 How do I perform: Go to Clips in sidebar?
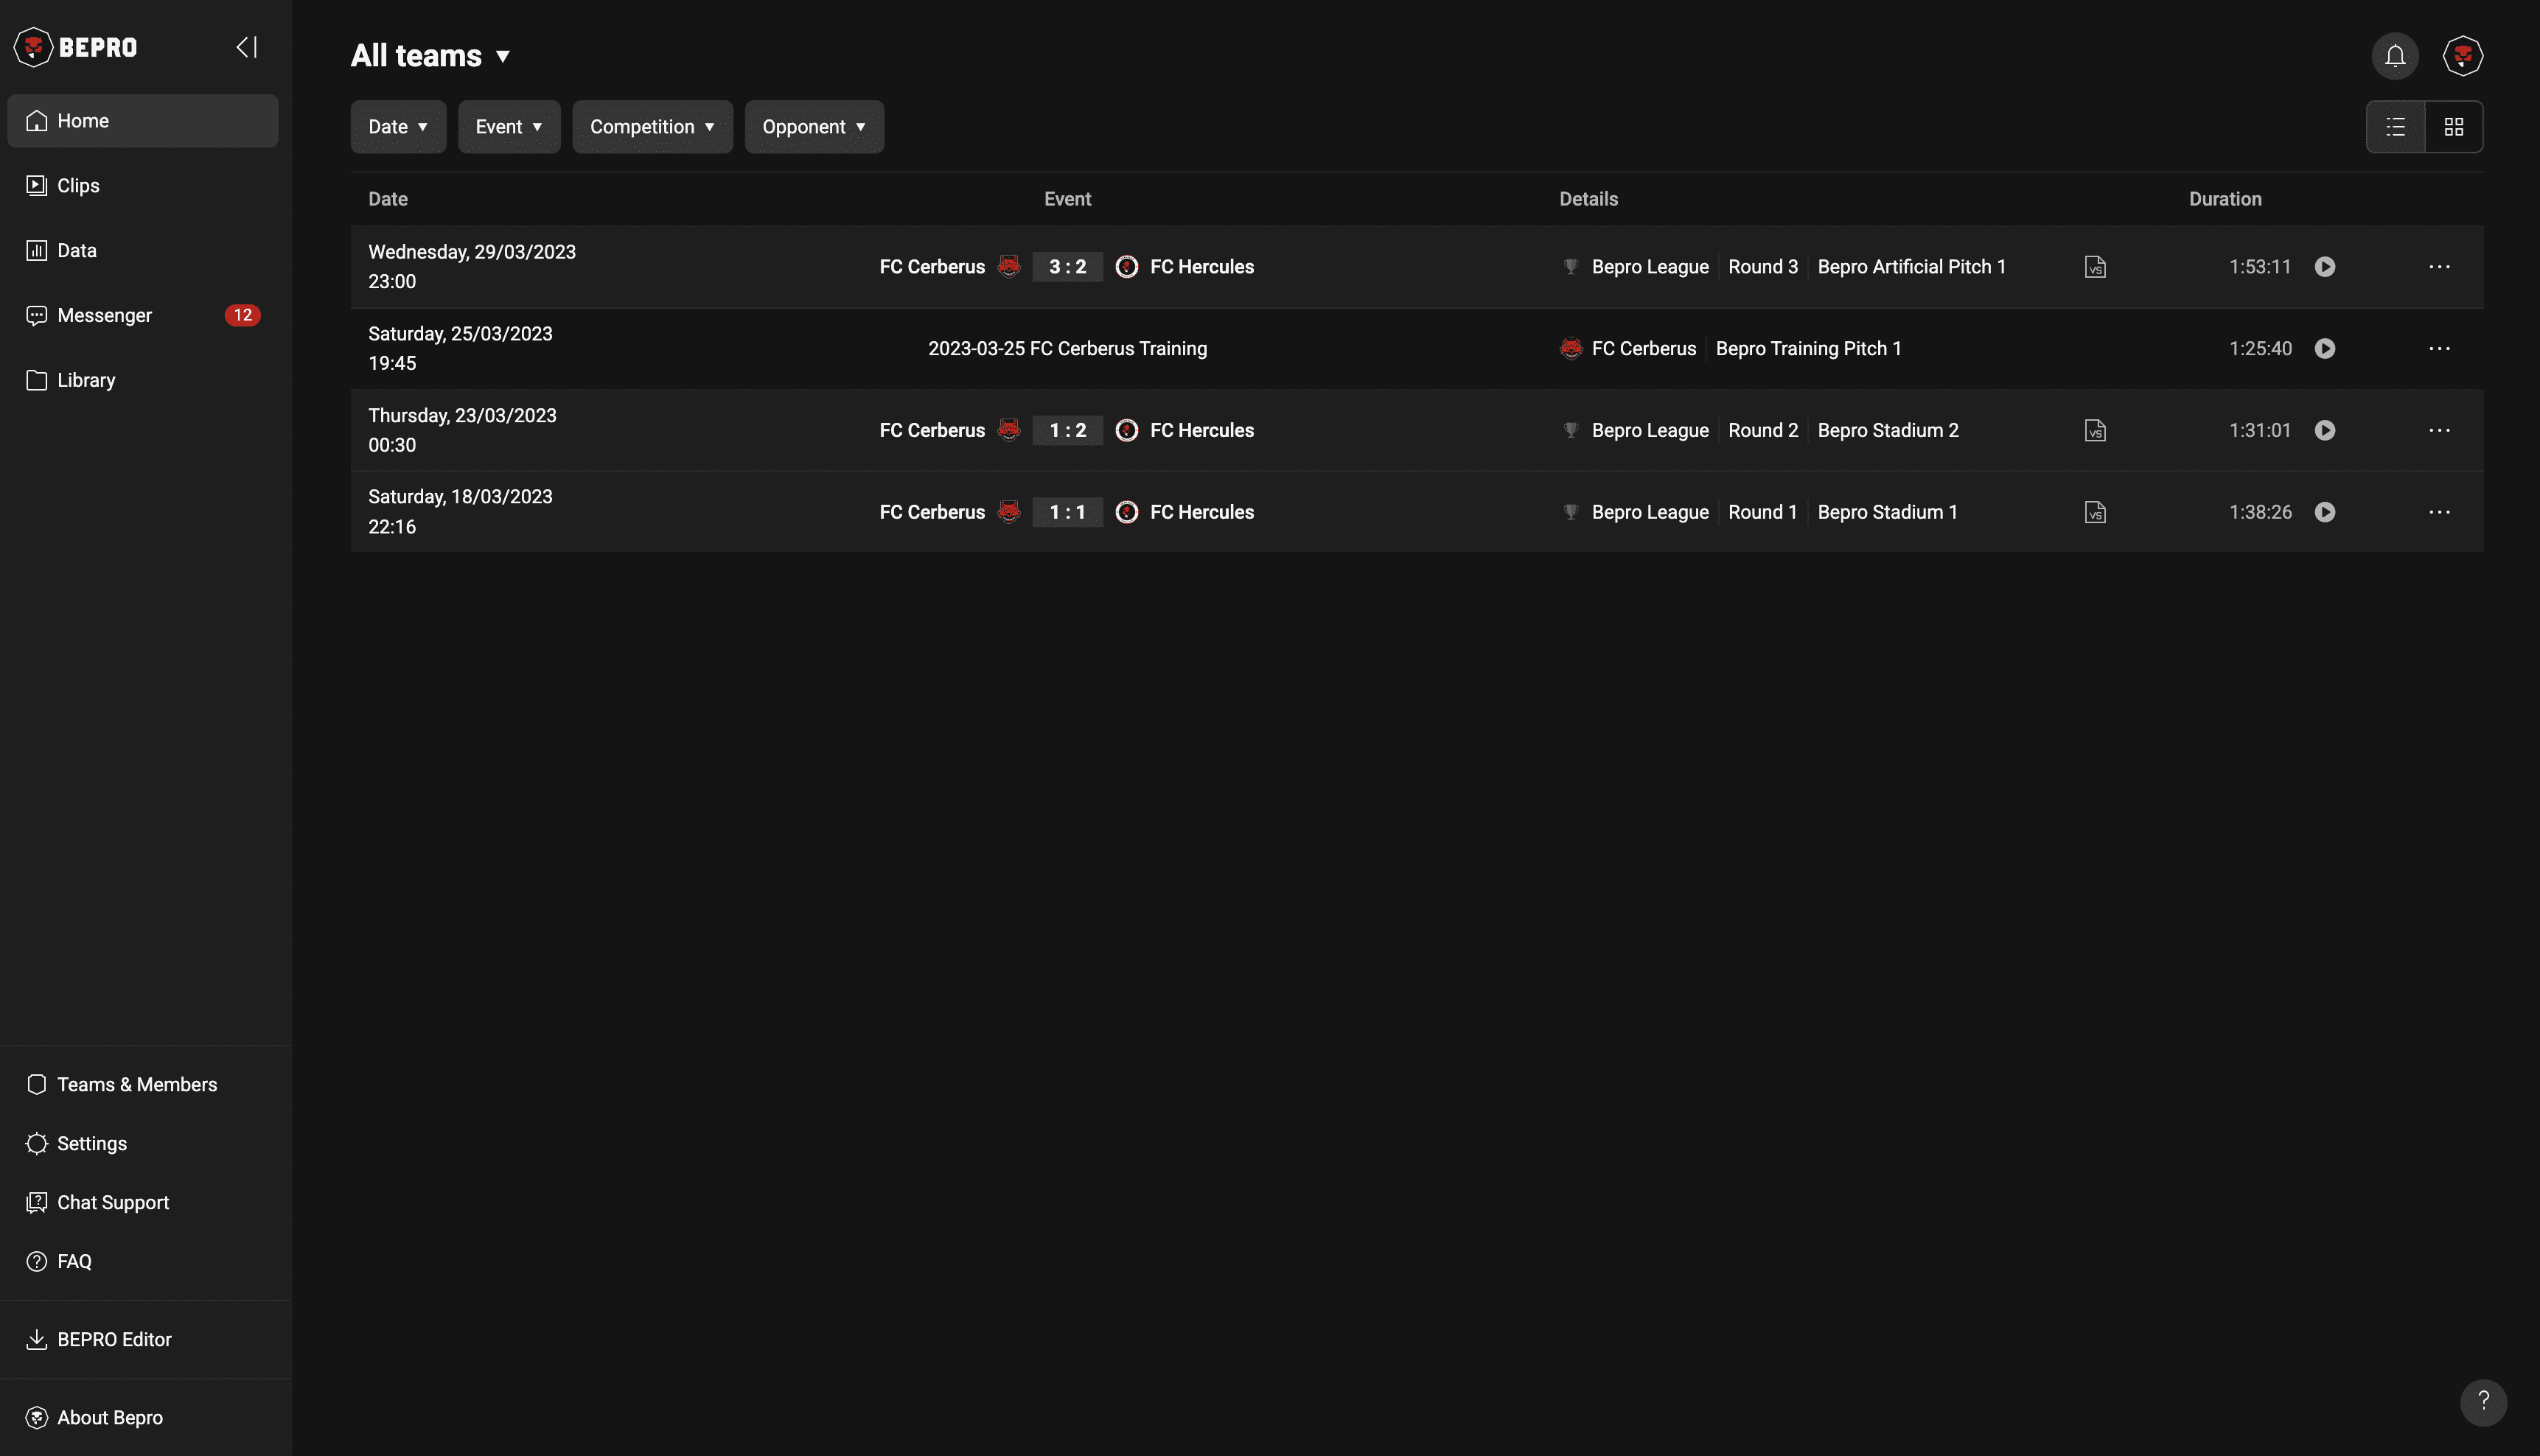point(78,186)
